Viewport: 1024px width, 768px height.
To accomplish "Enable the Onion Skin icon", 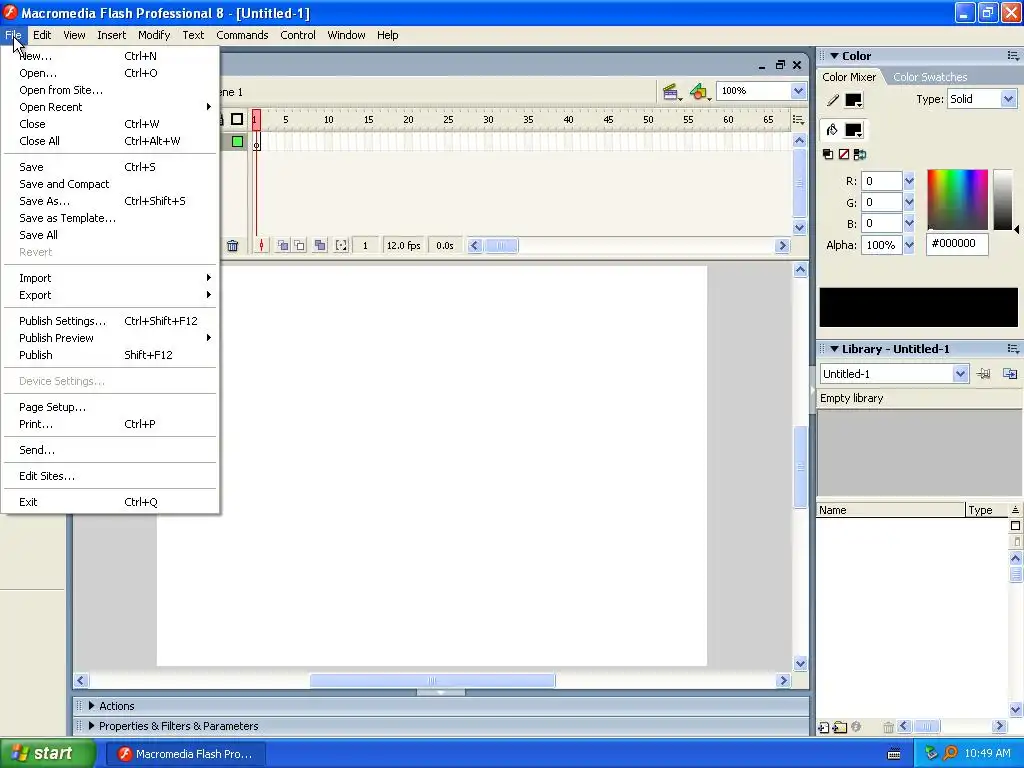I will 283,246.
